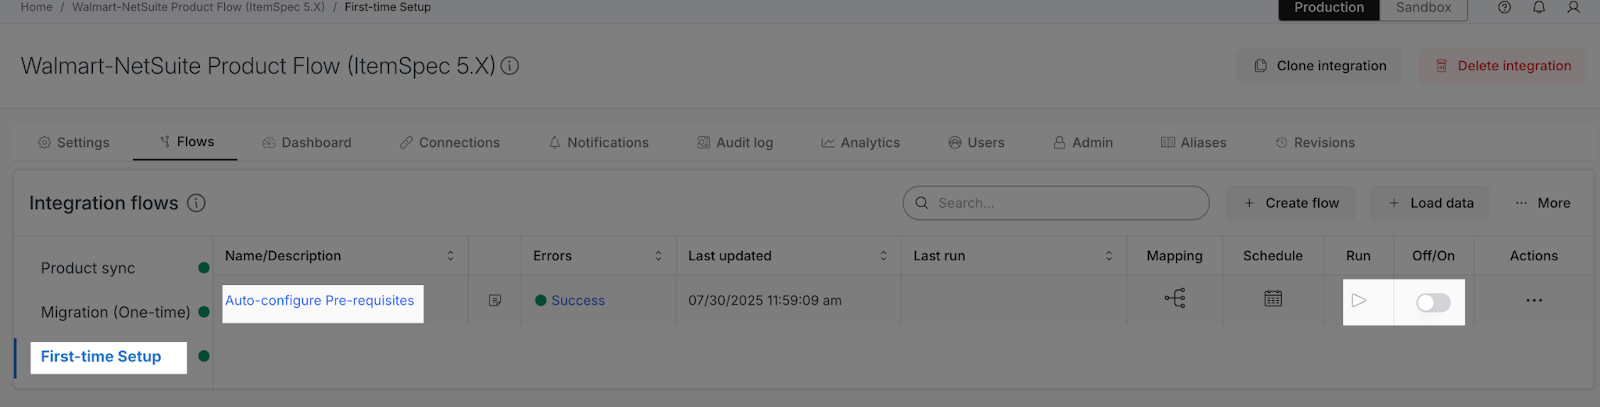Click the Delete integration button
Viewport: 1600px width, 407px height.
click(x=1502, y=66)
